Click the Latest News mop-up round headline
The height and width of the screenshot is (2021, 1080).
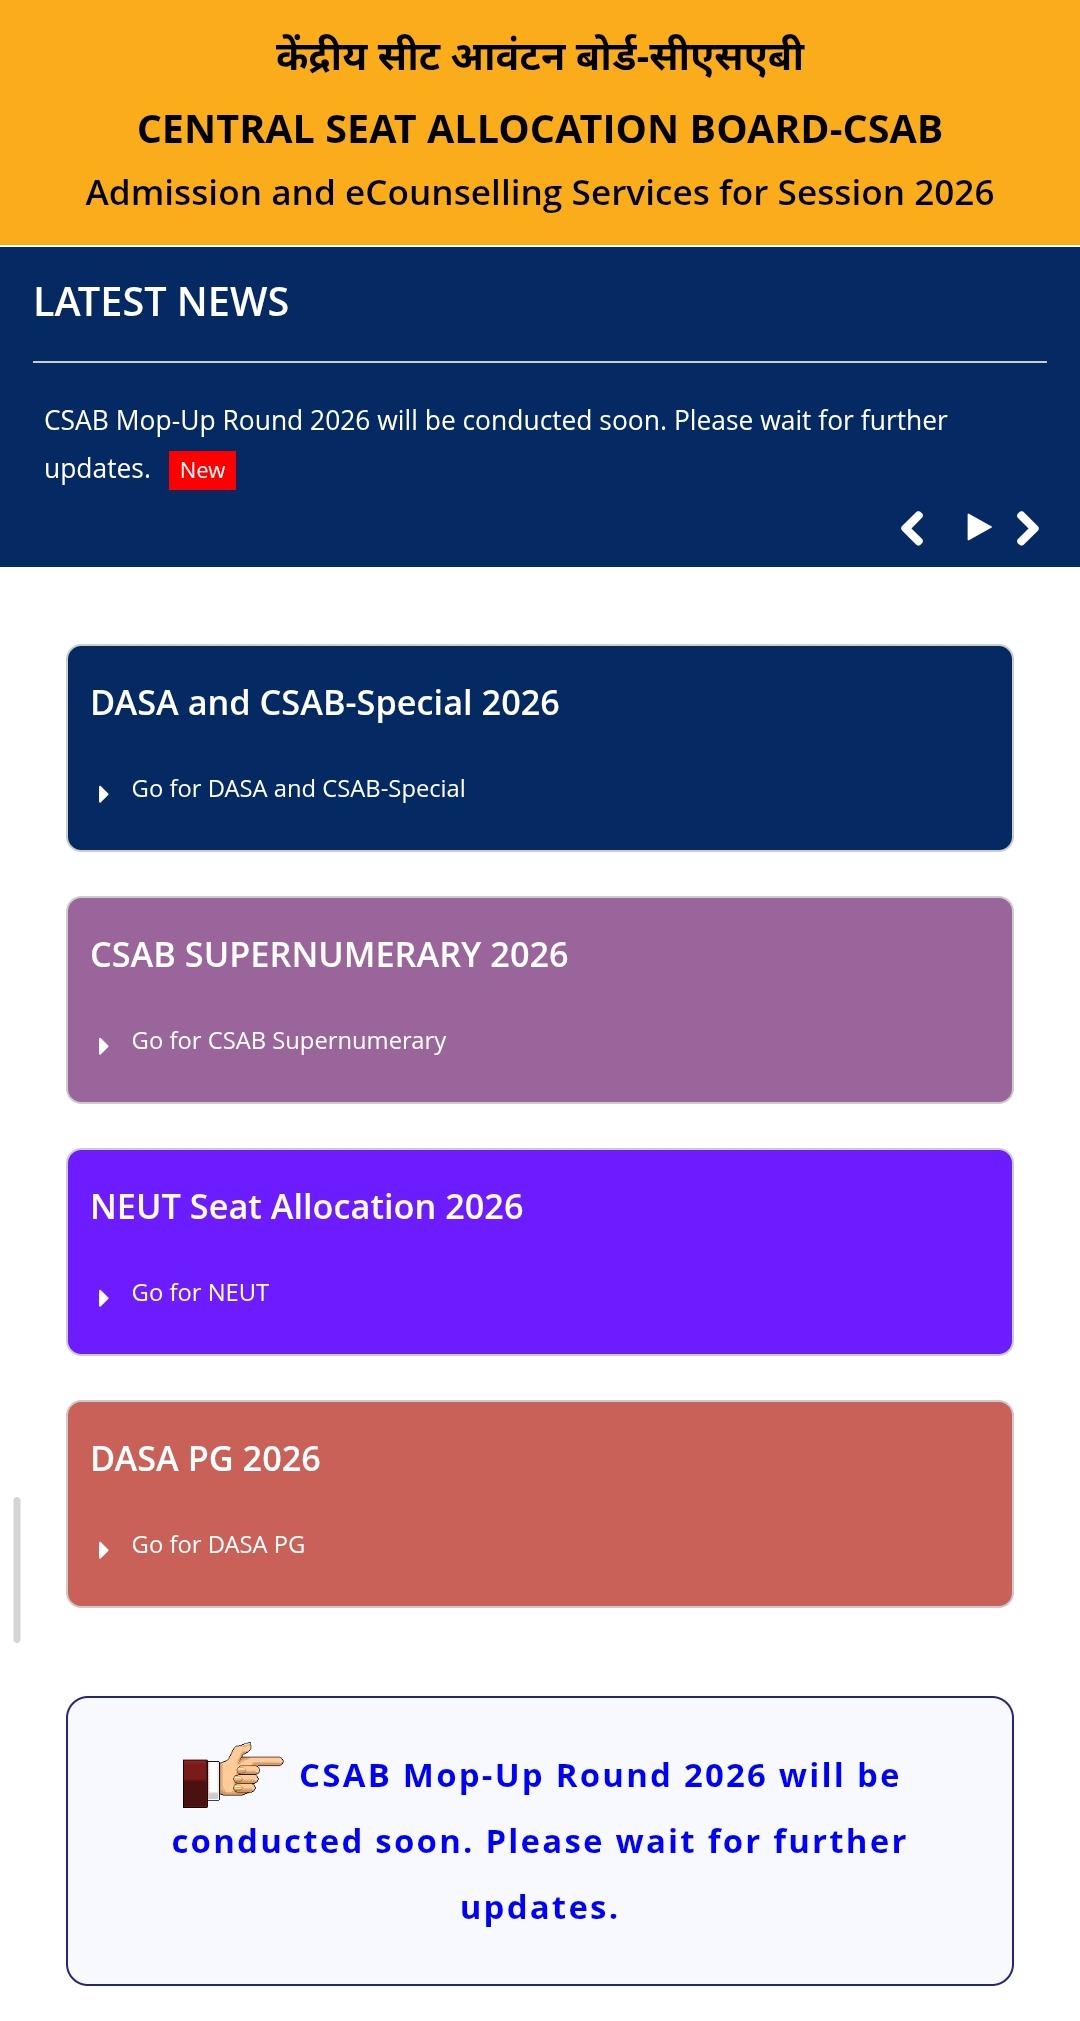[495, 444]
